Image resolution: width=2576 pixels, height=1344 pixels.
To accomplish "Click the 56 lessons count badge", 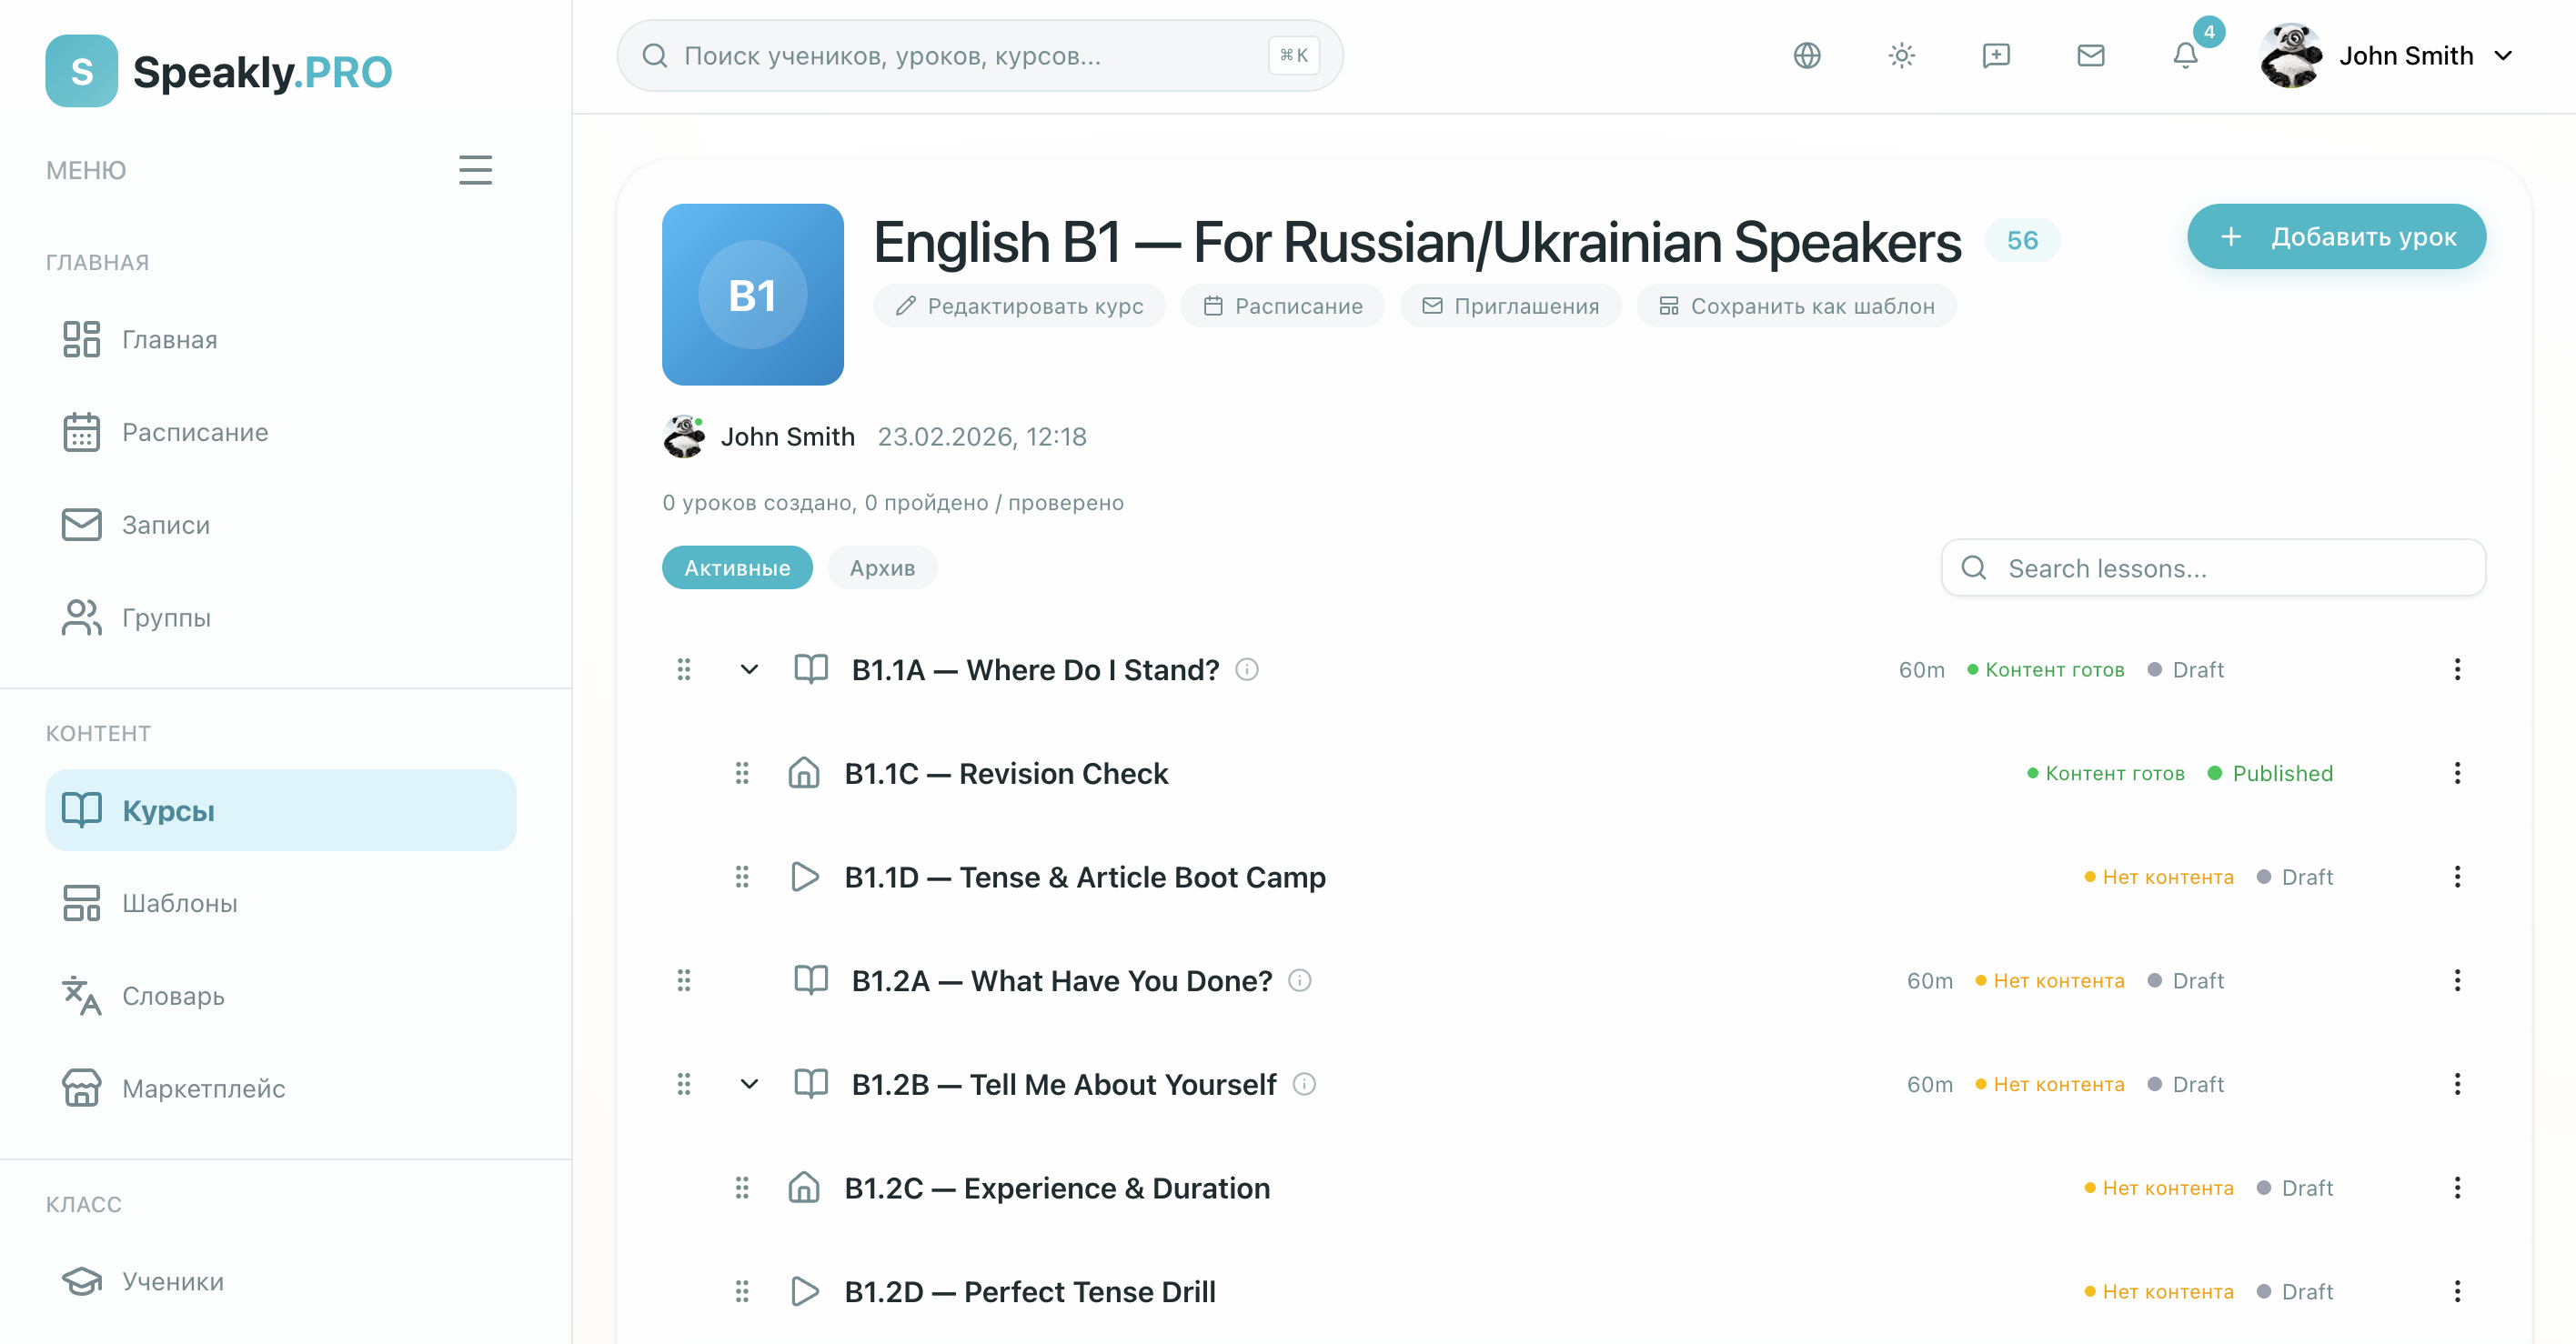I will coord(2021,240).
